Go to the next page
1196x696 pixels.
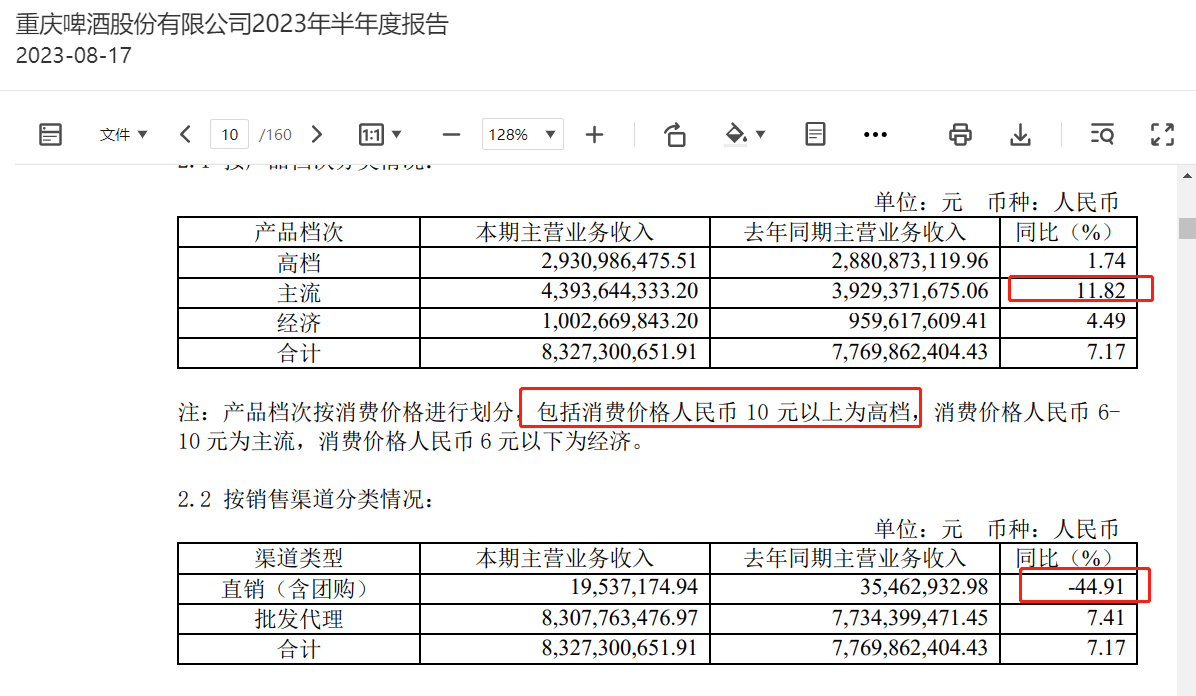point(317,134)
